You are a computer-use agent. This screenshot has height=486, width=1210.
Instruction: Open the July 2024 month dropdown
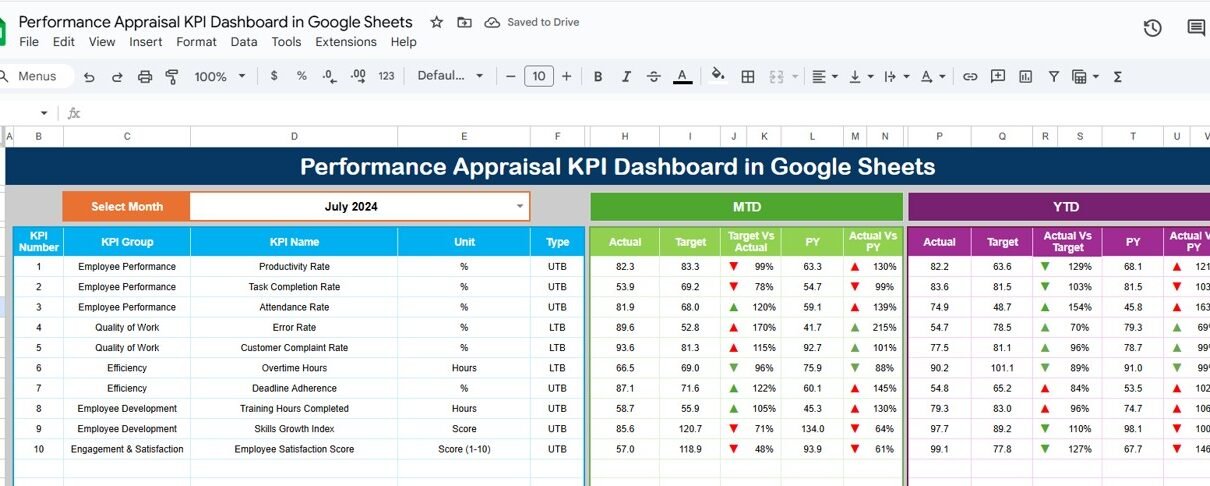[519, 207]
